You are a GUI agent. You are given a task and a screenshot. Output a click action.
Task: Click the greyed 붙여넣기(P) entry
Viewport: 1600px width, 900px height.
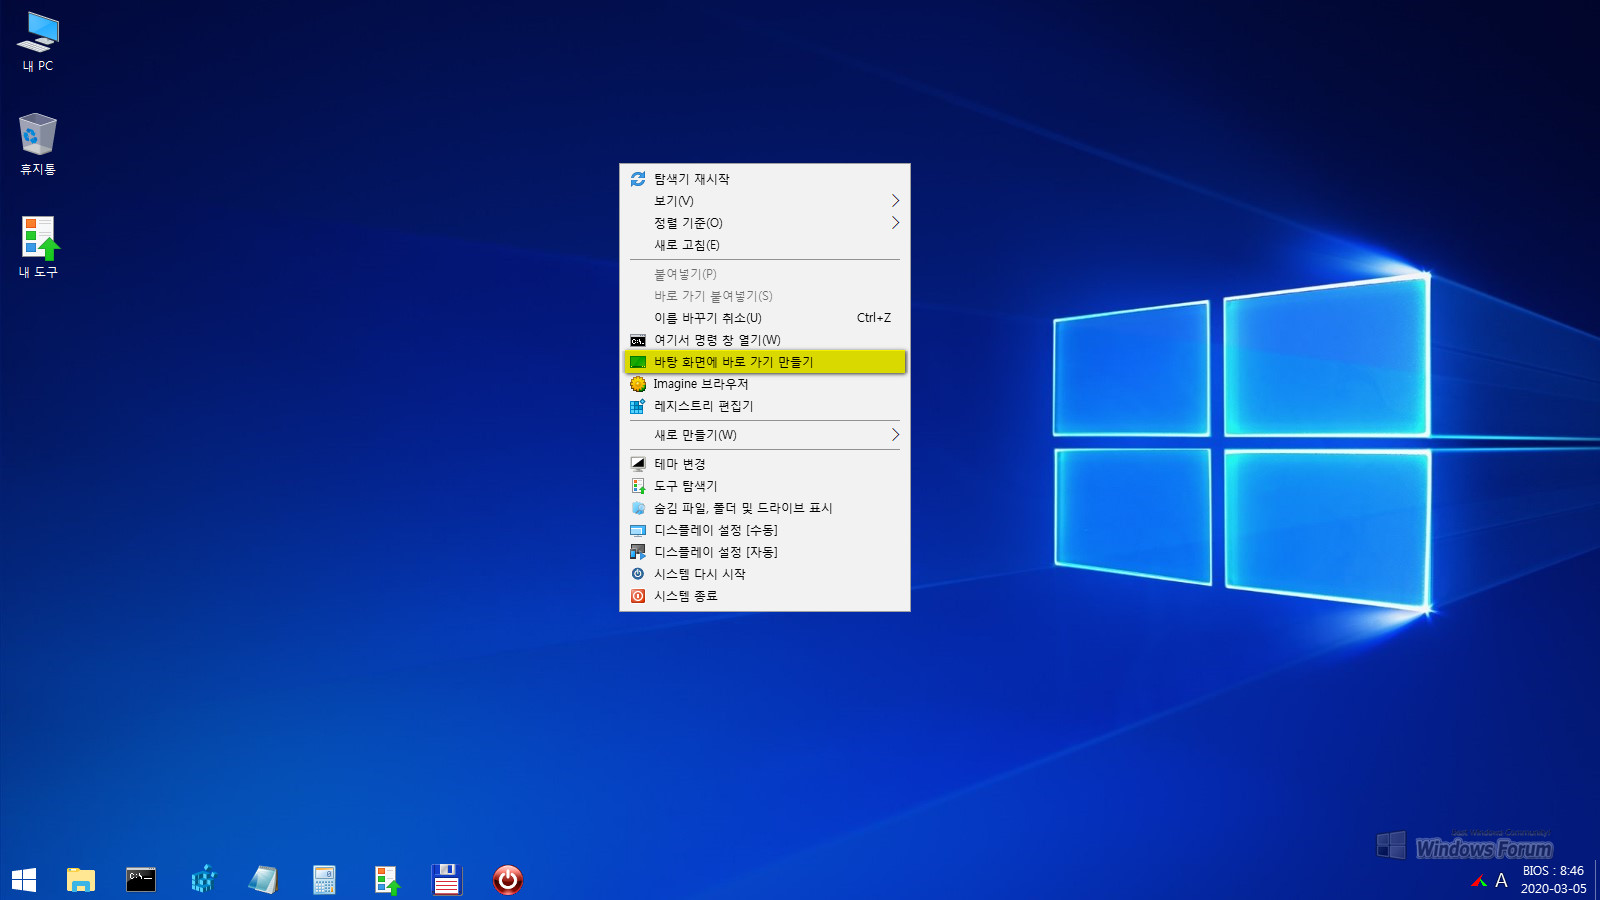[x=765, y=274]
